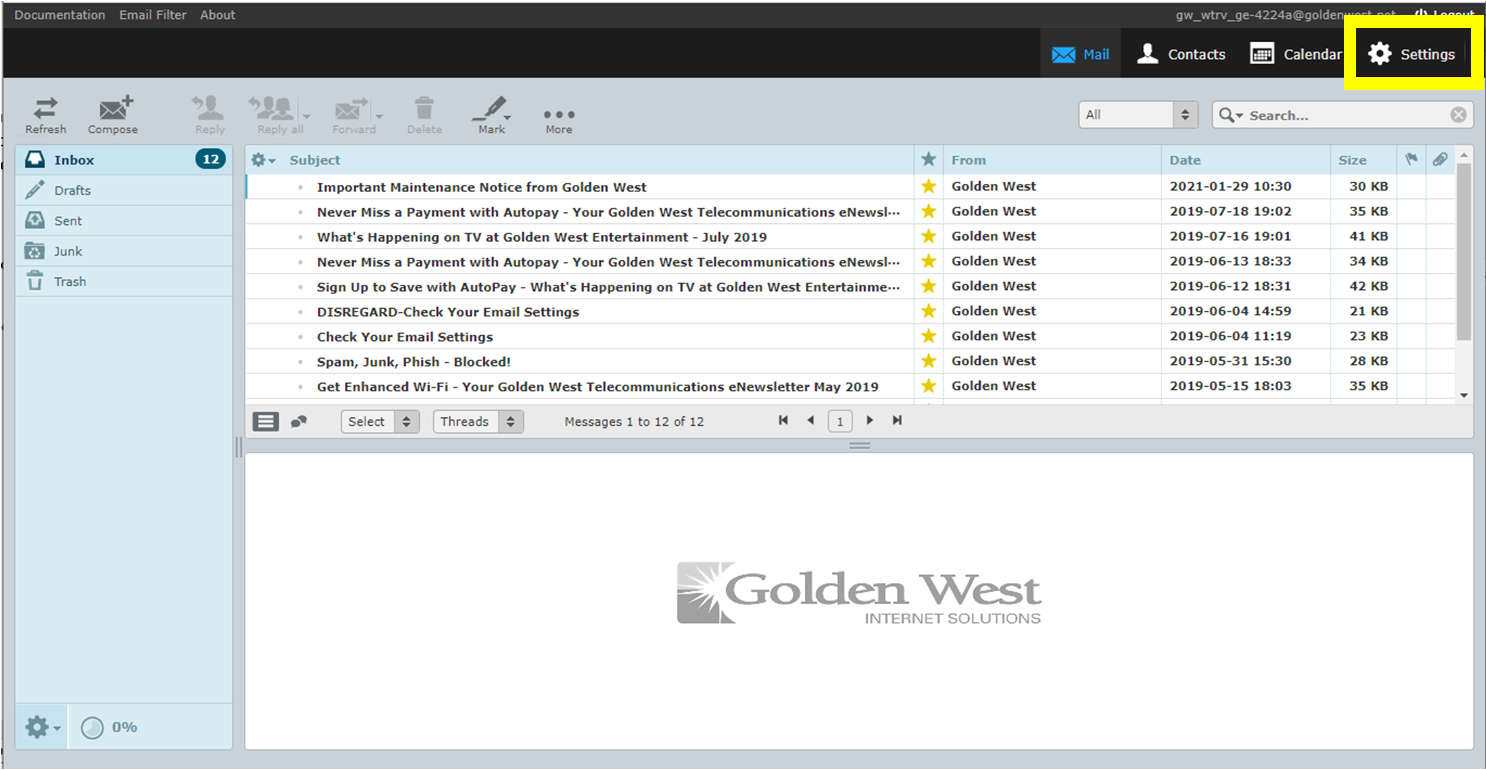Click the page number field
Screen dimensions: 1486x770
coord(841,422)
